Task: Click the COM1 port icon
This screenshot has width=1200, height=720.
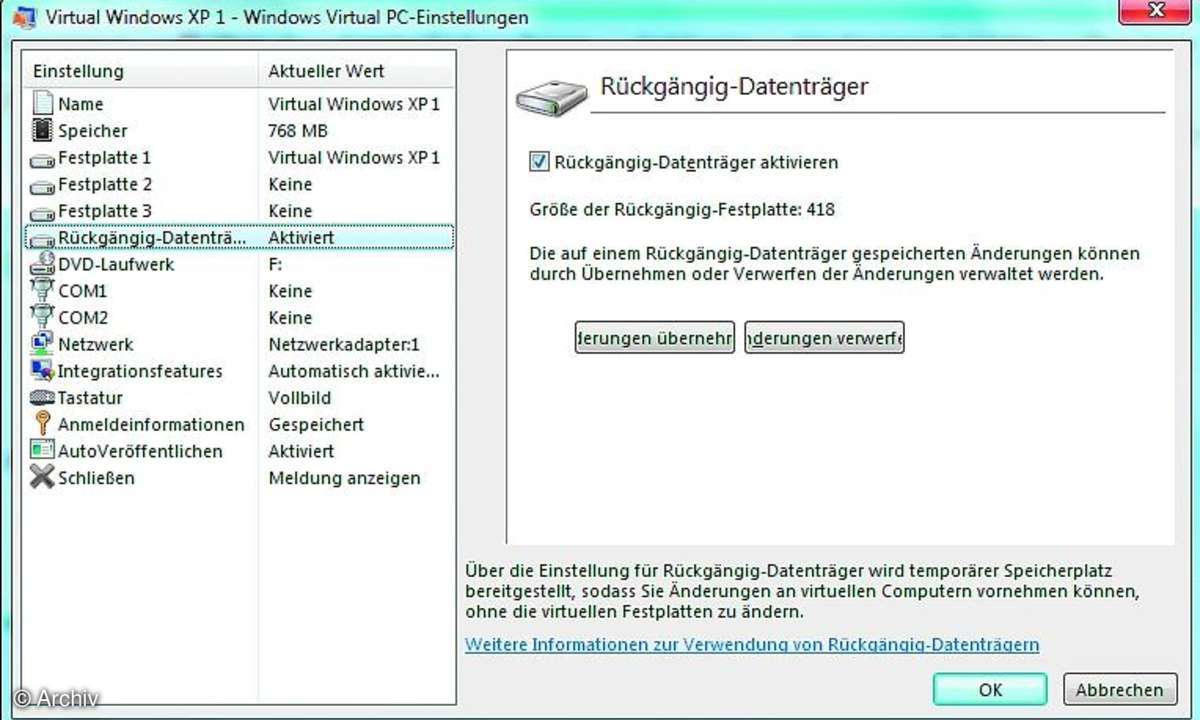Action: click(42, 291)
